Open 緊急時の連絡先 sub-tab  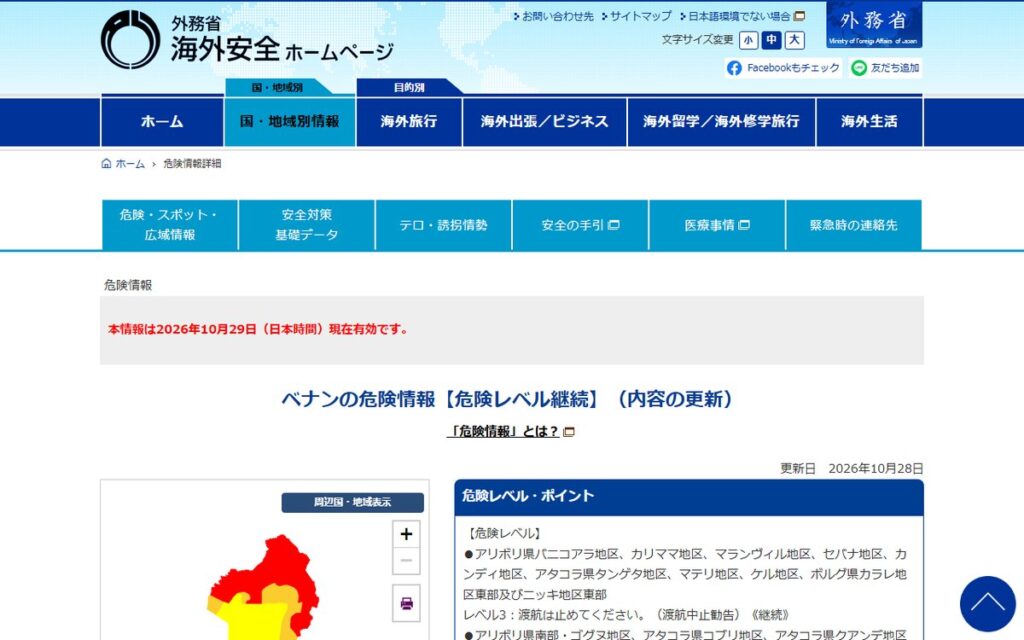(x=854, y=225)
